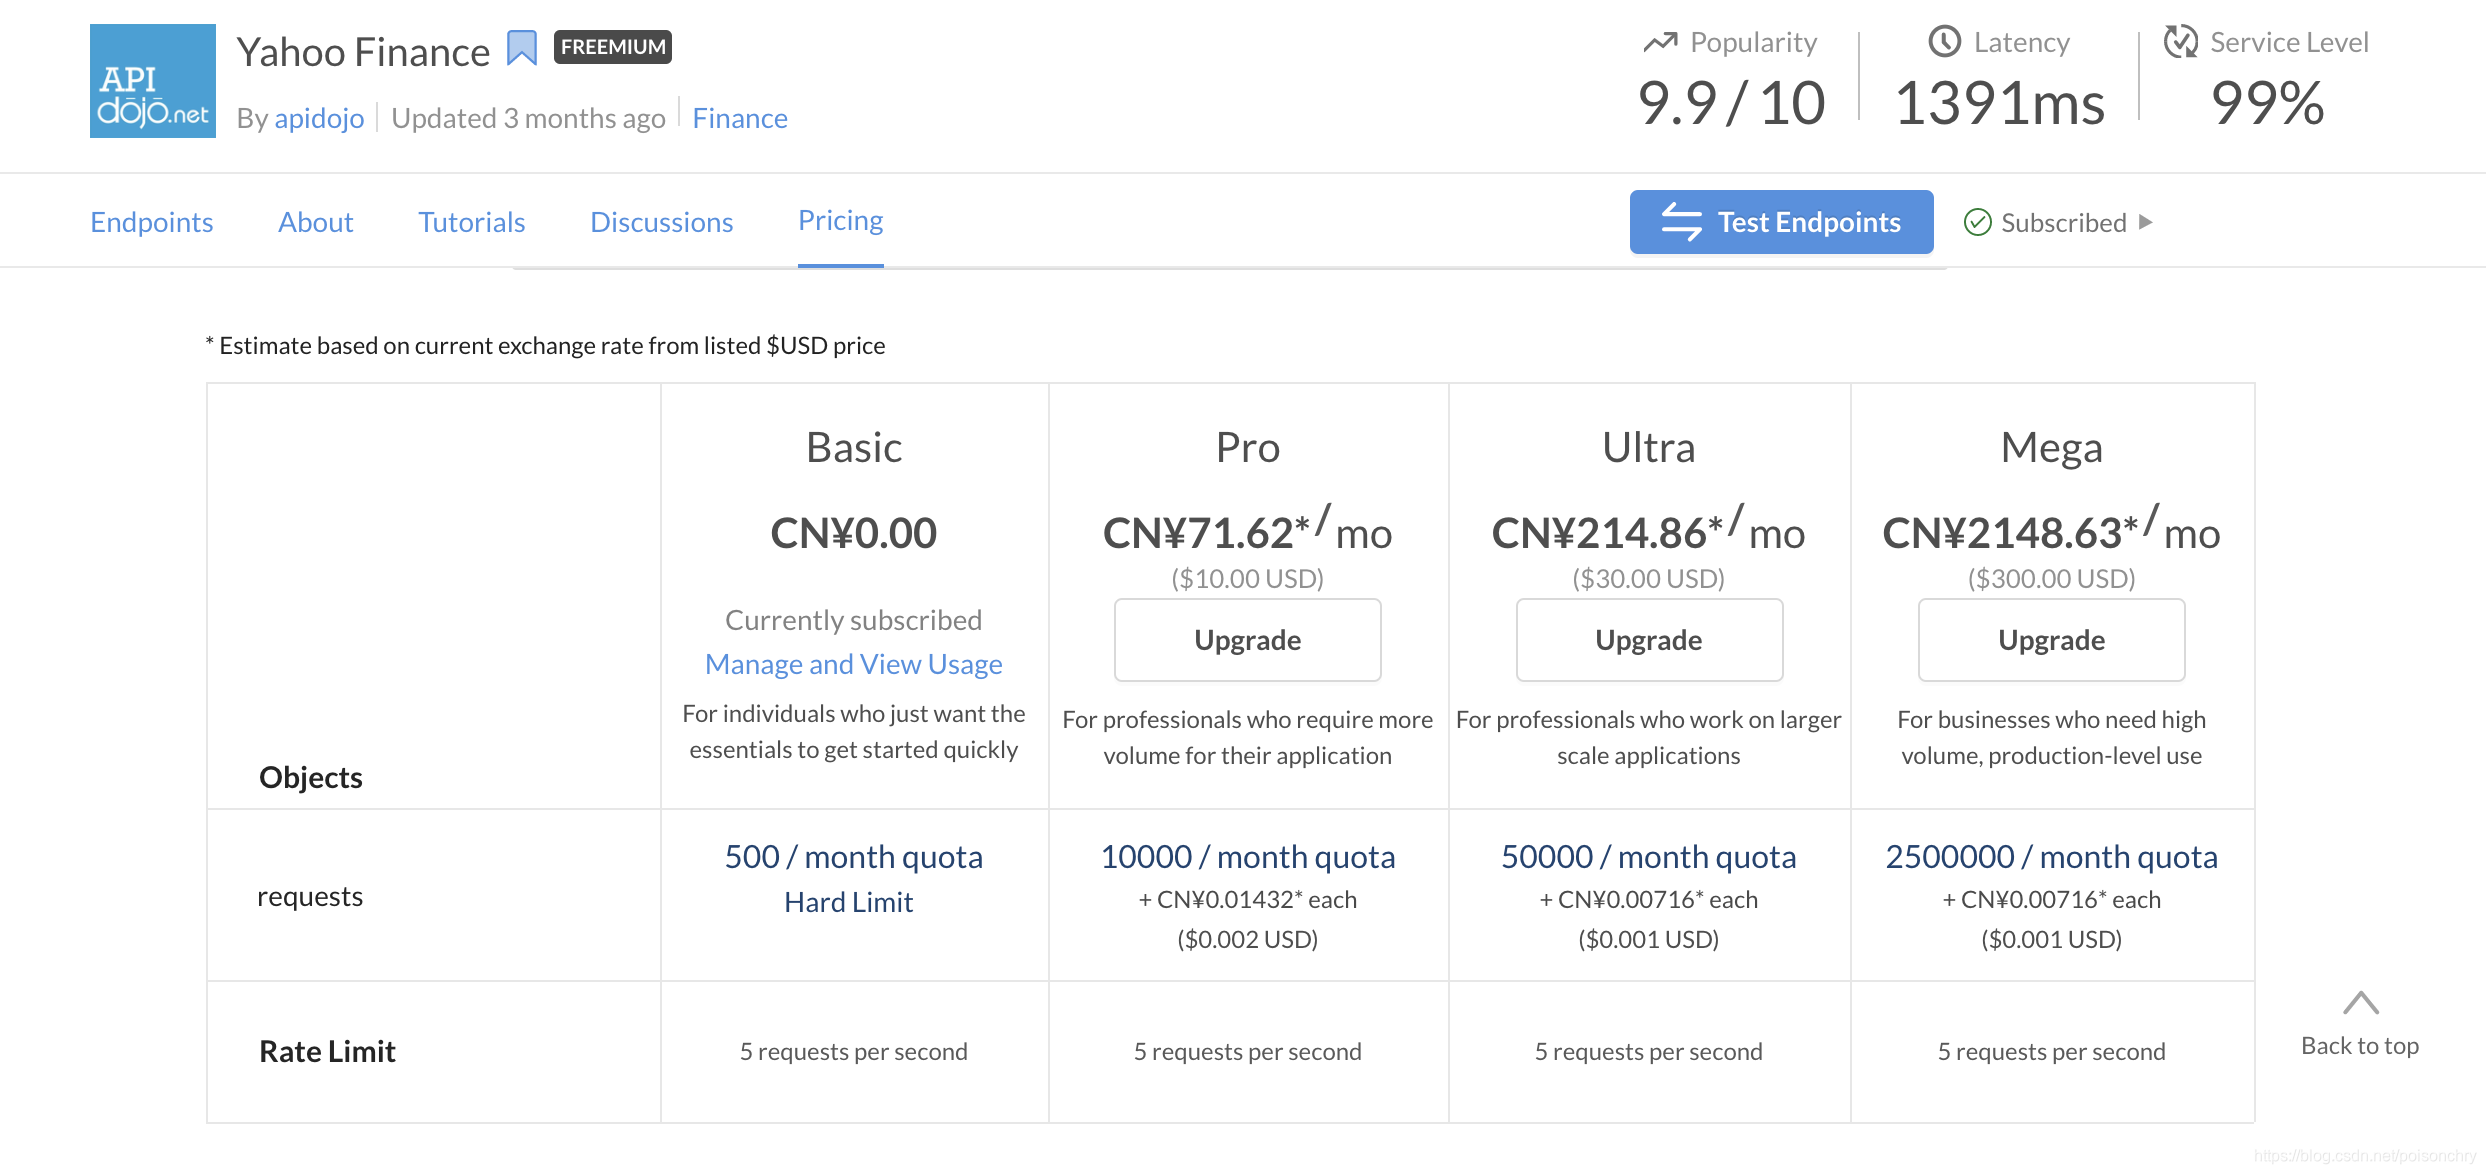Click the green Subscribed checkmark icon
Image resolution: width=2486 pixels, height=1174 pixels.
pos(1977,222)
